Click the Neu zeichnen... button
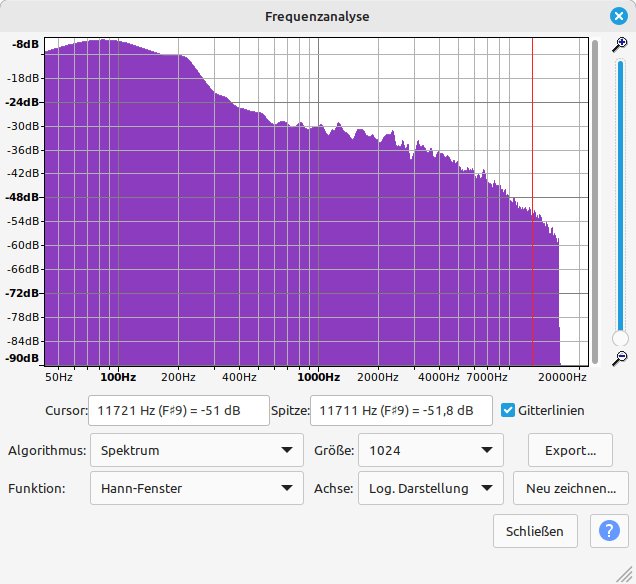The width and height of the screenshot is (636, 584). [x=571, y=488]
